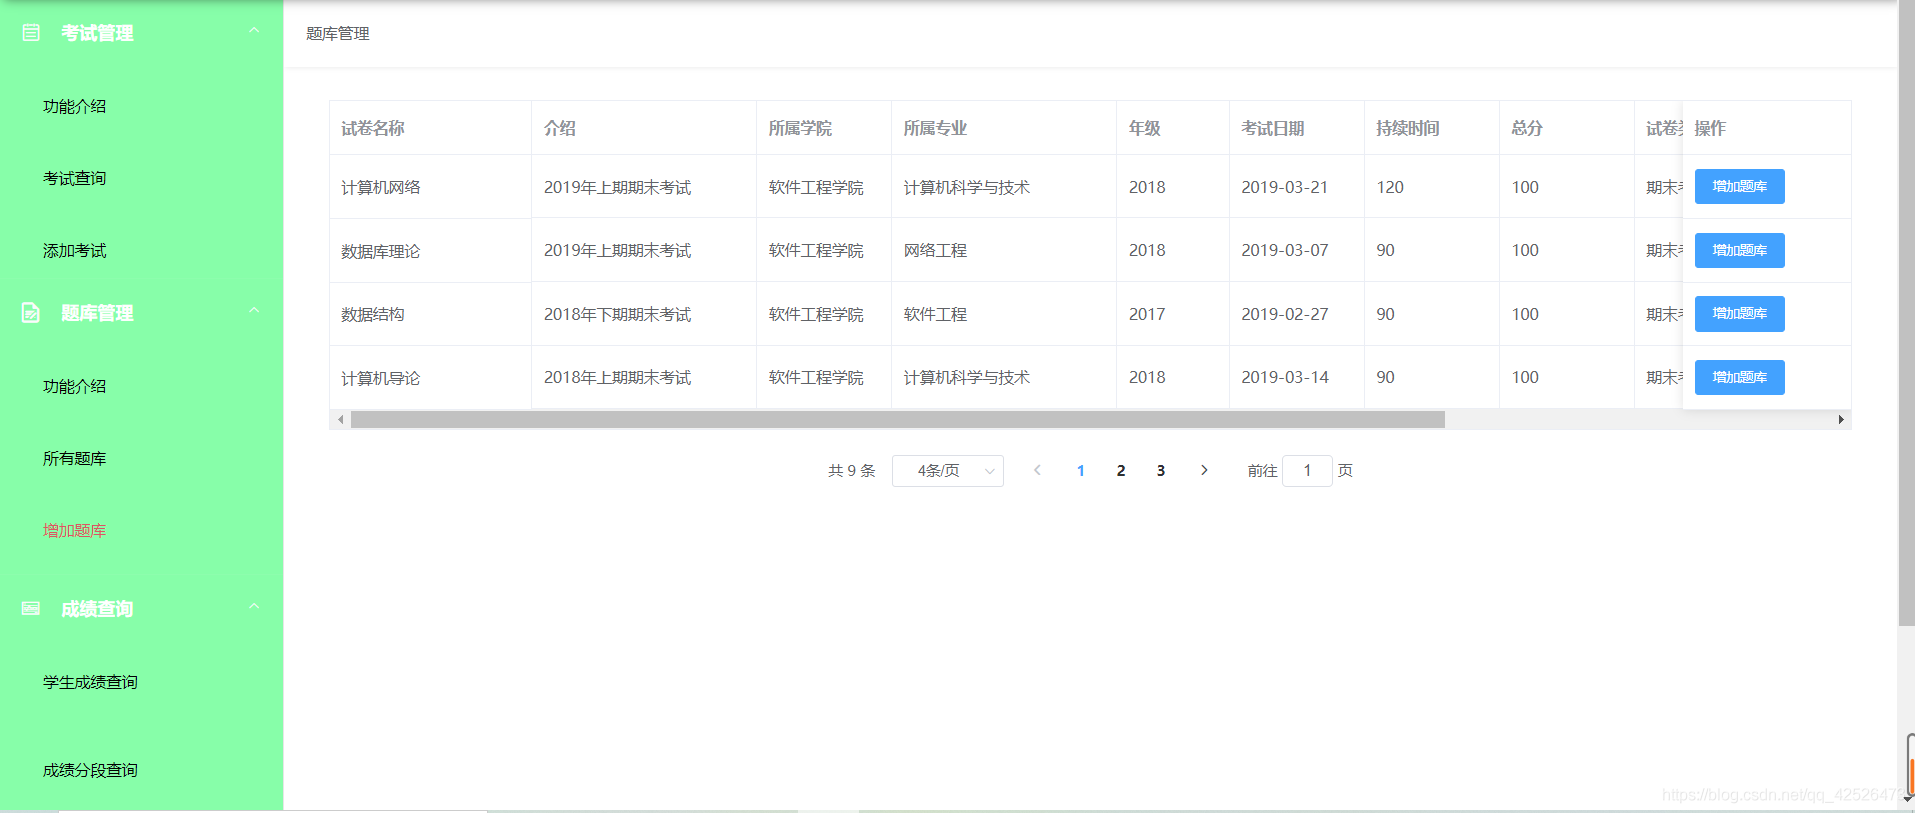Select the highlighted 增加题库 sidebar item
The height and width of the screenshot is (813, 1915).
(x=74, y=530)
